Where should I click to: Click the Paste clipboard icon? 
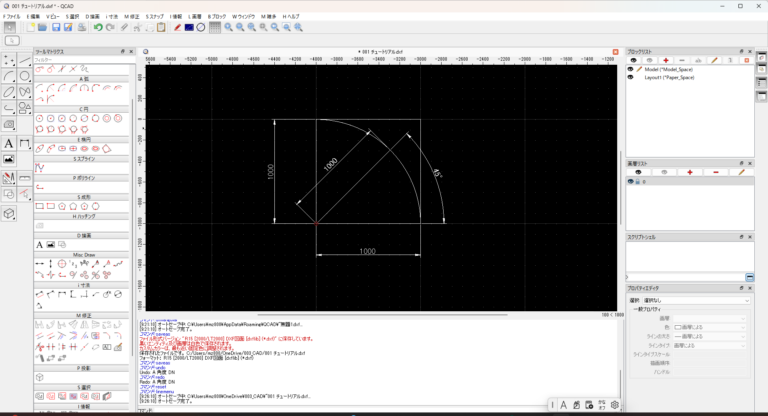161,28
